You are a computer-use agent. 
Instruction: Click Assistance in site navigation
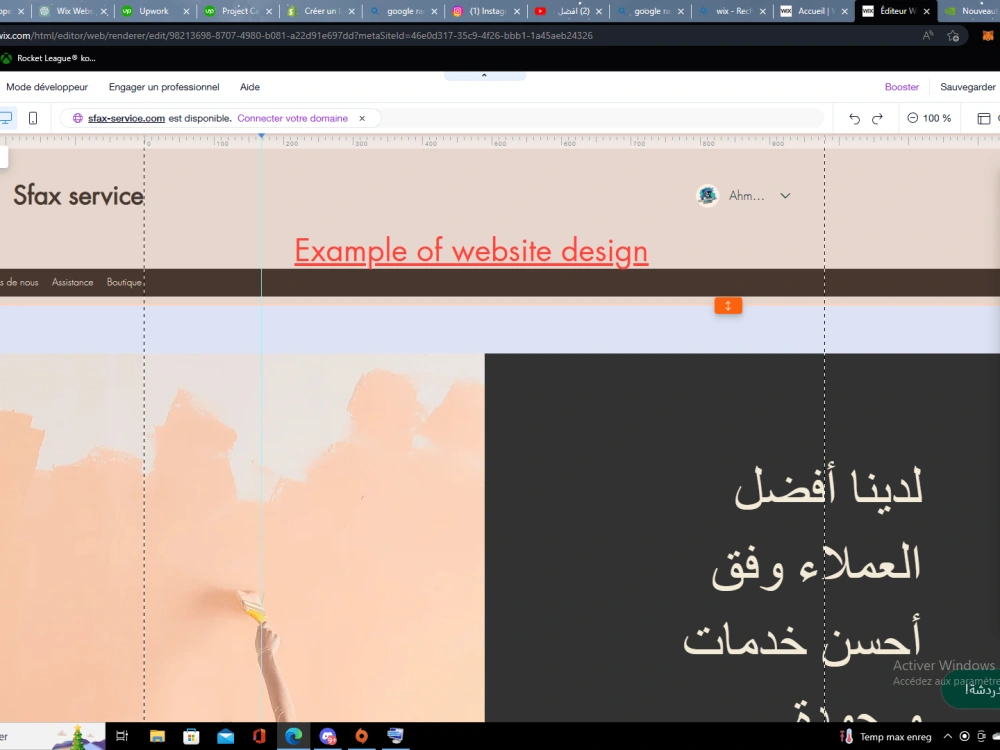pyautogui.click(x=72, y=282)
